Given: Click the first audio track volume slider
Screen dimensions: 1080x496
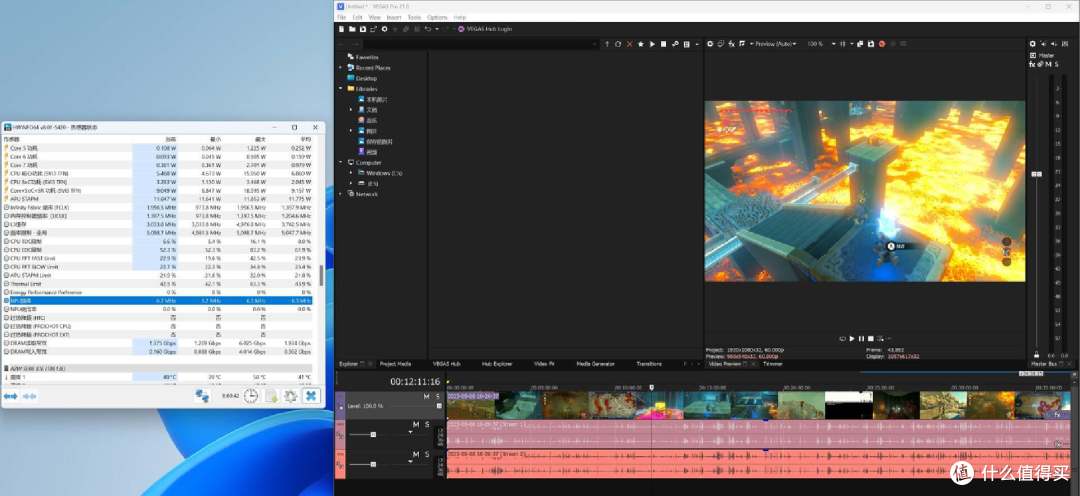Looking at the screenshot, I should coord(373,435).
